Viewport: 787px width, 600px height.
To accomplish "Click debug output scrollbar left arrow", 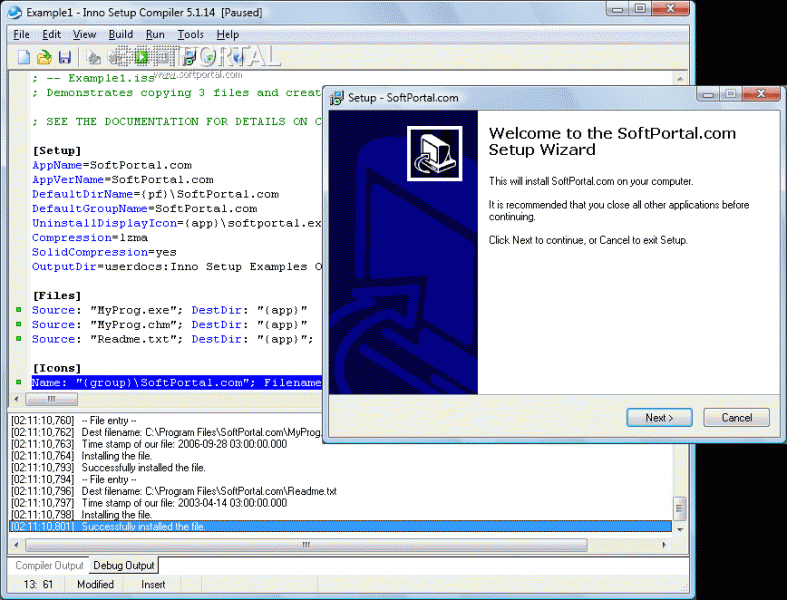I will pos(17,545).
